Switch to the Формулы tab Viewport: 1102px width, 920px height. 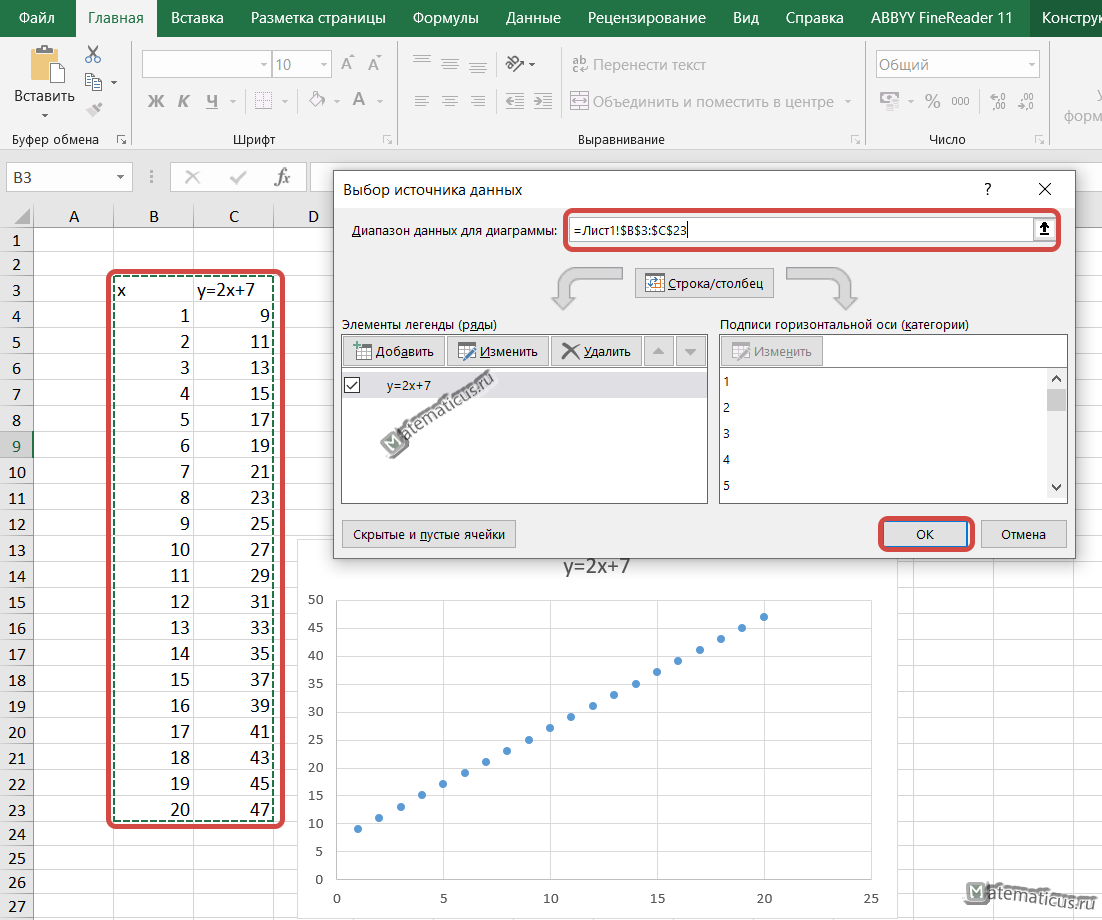click(445, 18)
